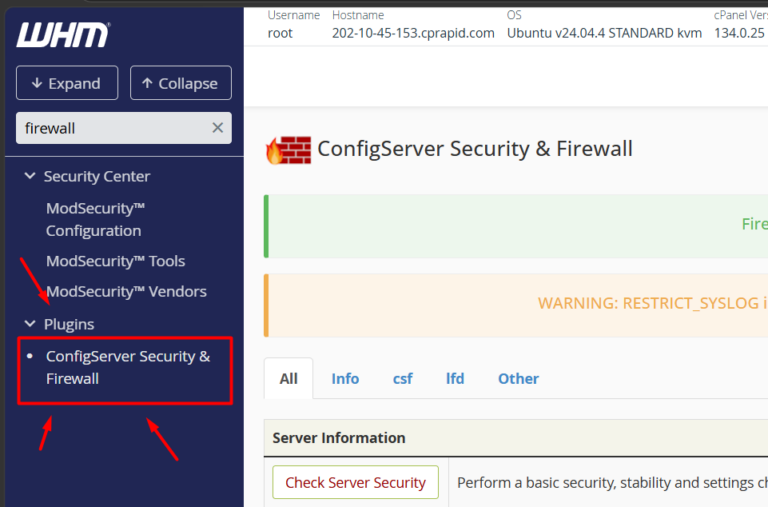
Task: Switch to the Other tab
Action: click(518, 379)
